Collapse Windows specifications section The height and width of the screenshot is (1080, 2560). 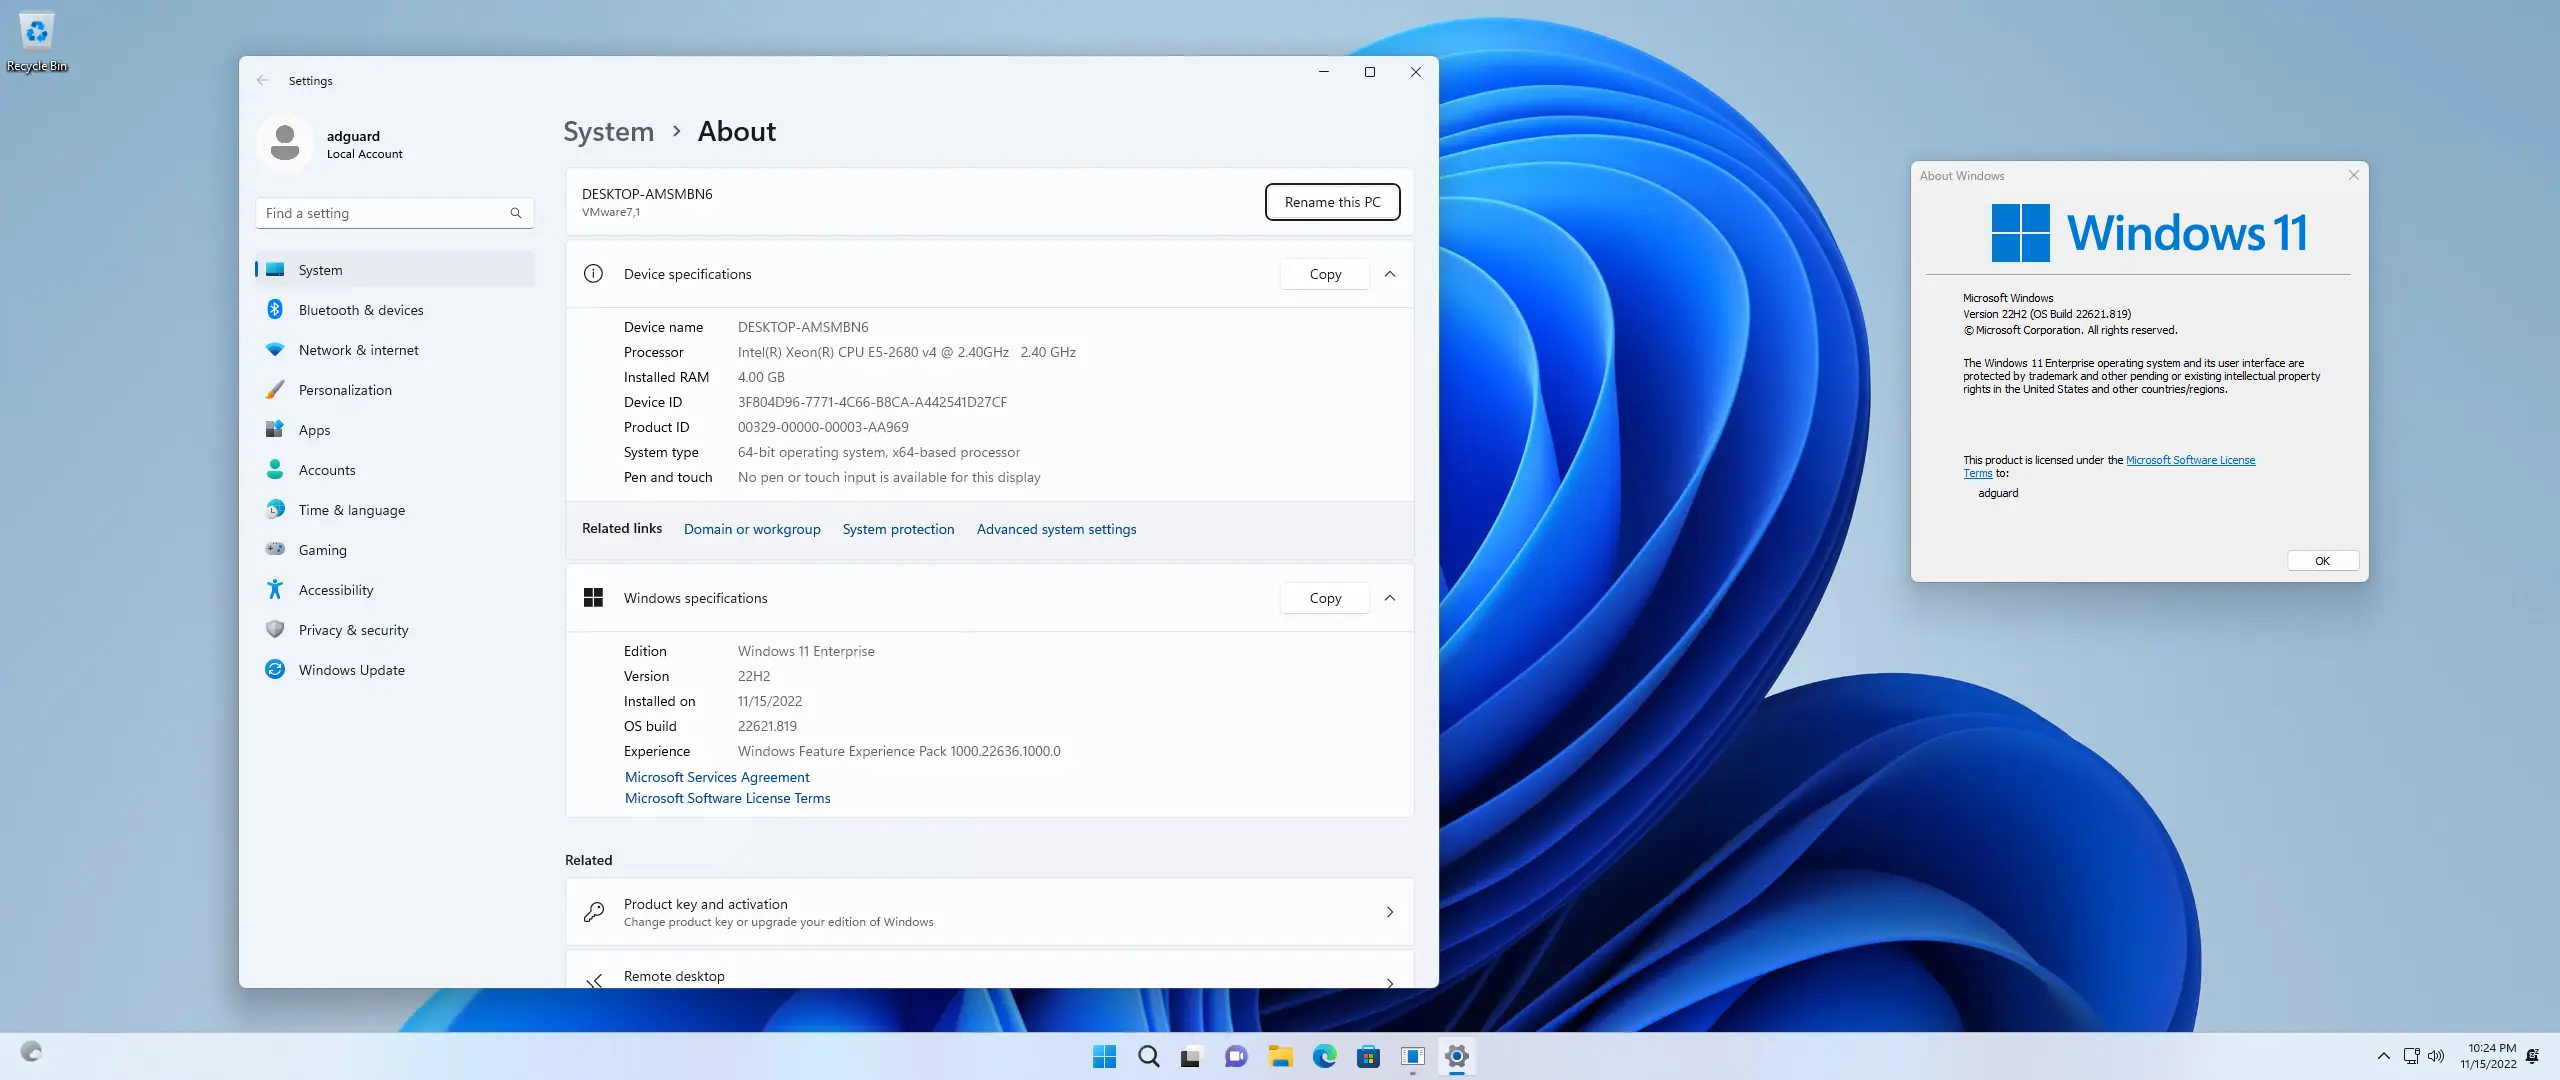click(1389, 598)
